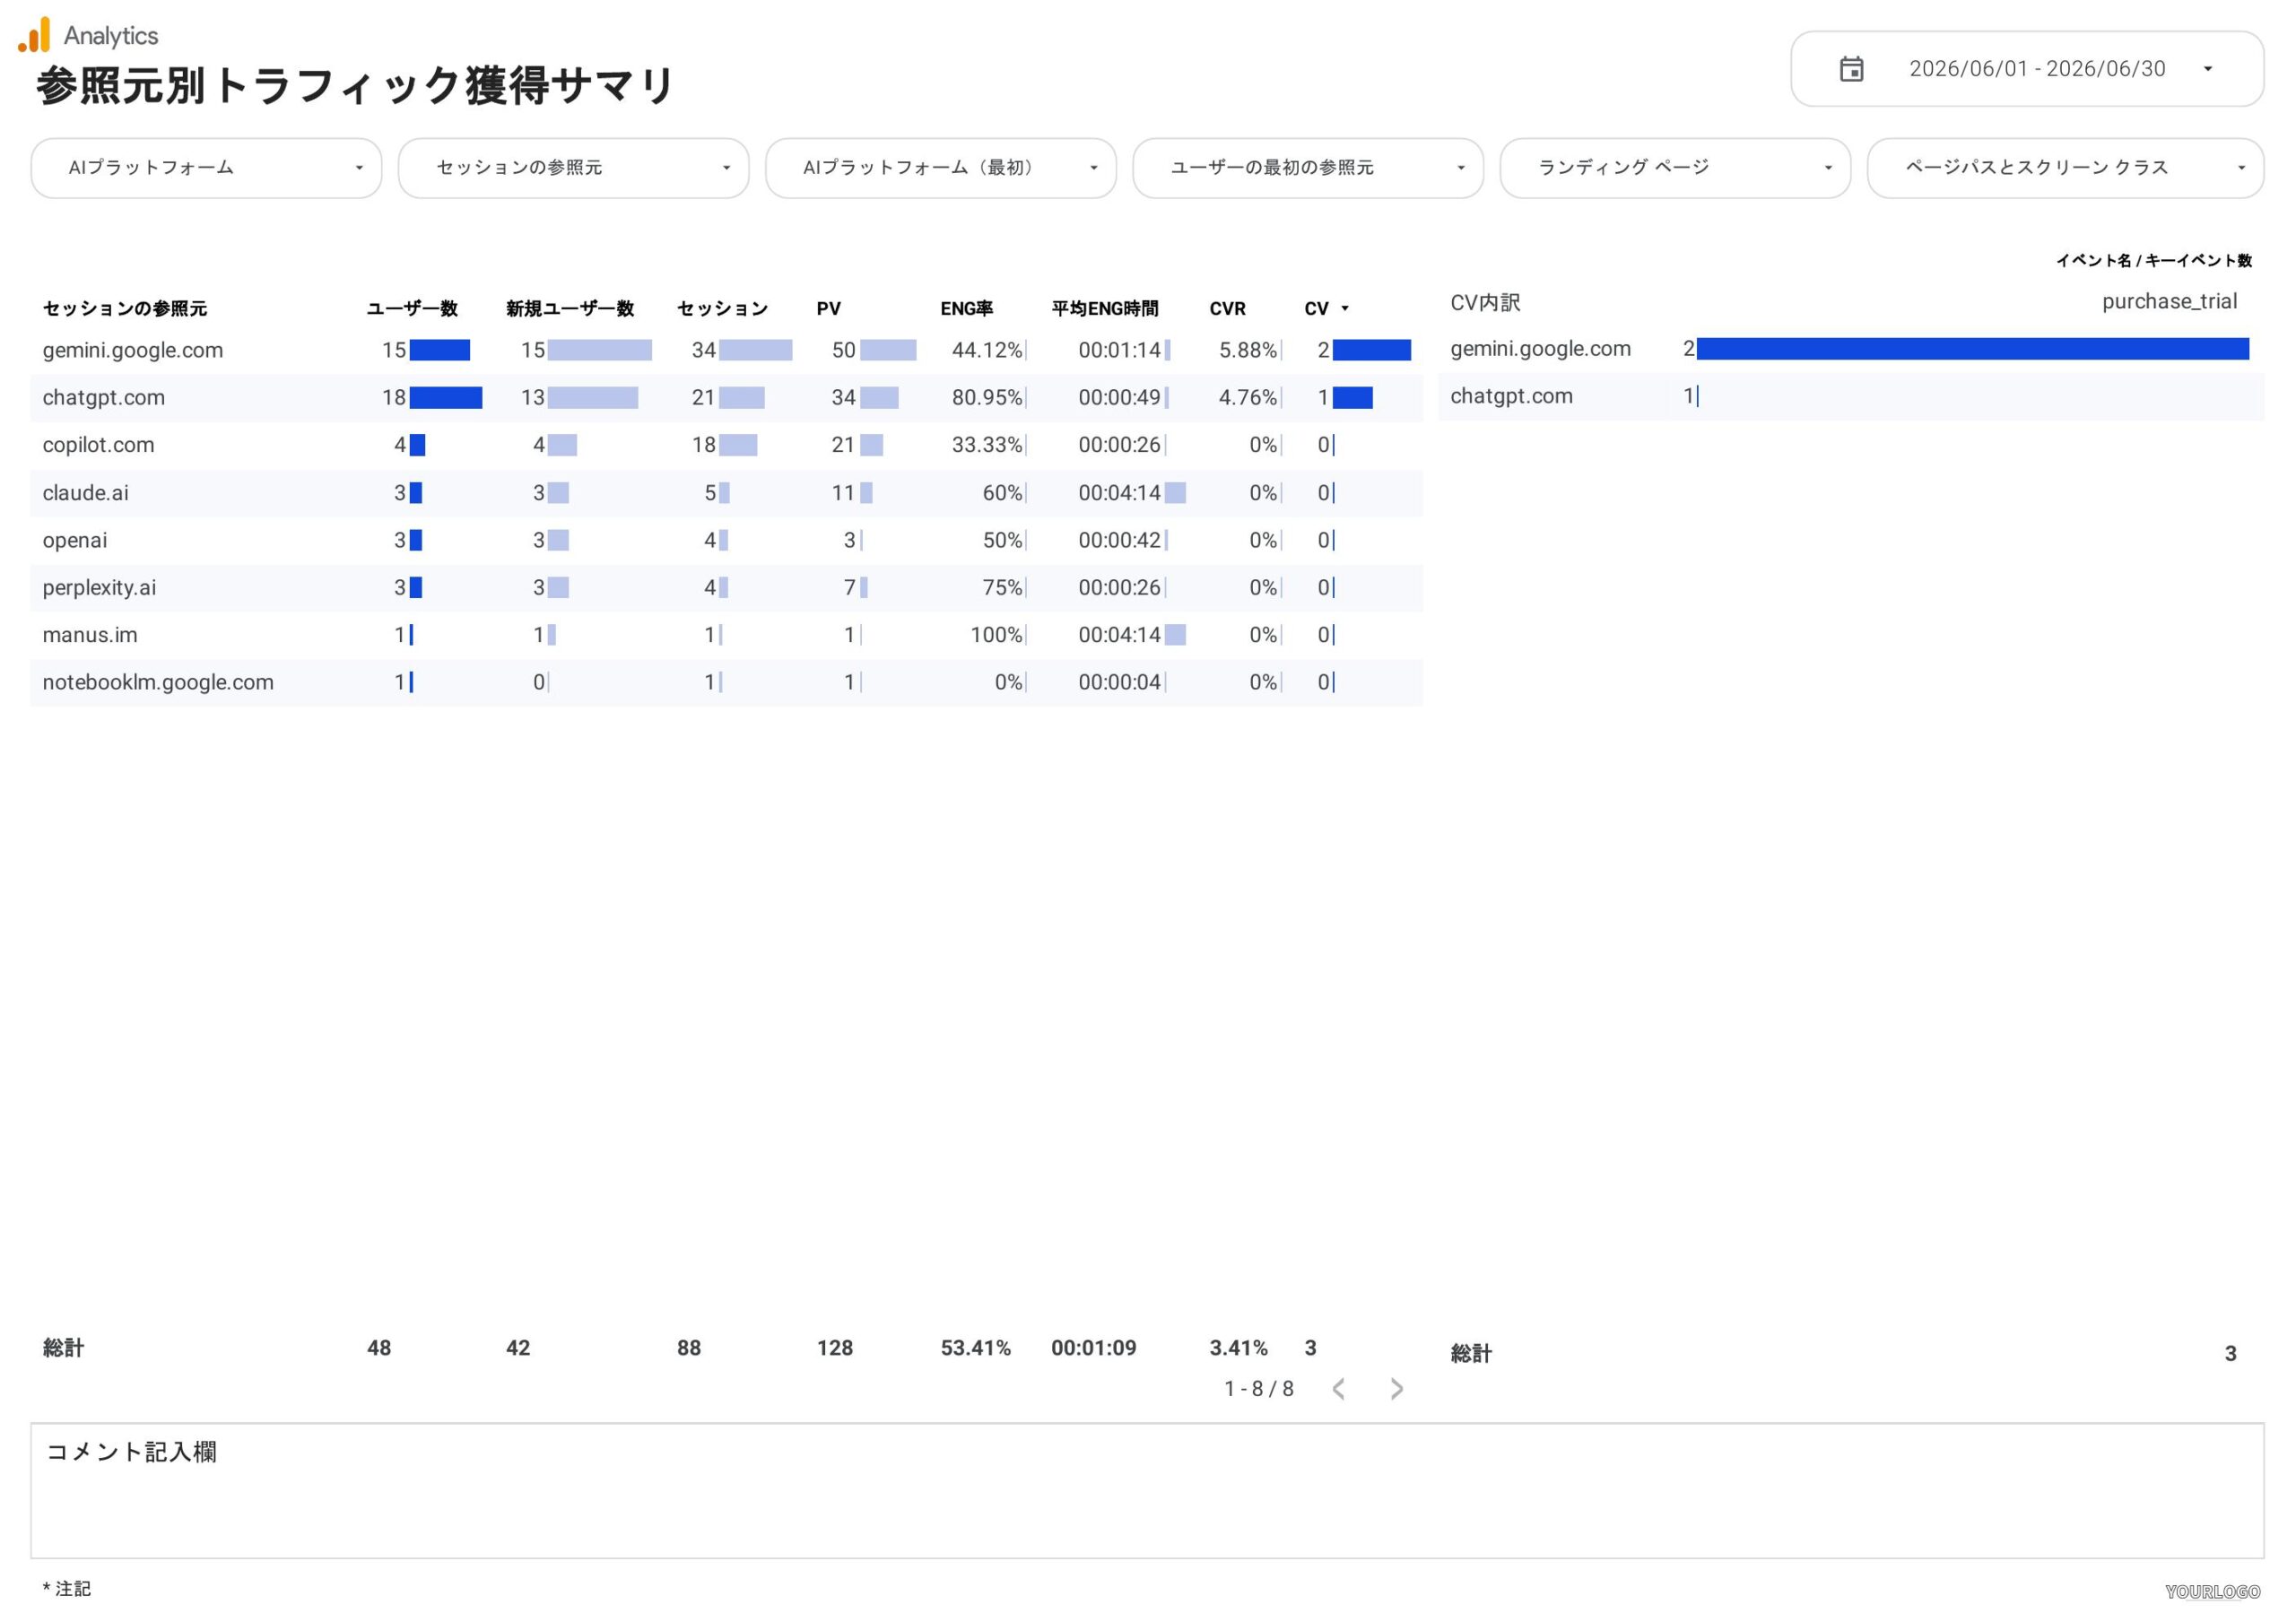Viewport: 2296px width, 1622px height.
Task: Select the perplexity.ai row
Action: pos(726,588)
